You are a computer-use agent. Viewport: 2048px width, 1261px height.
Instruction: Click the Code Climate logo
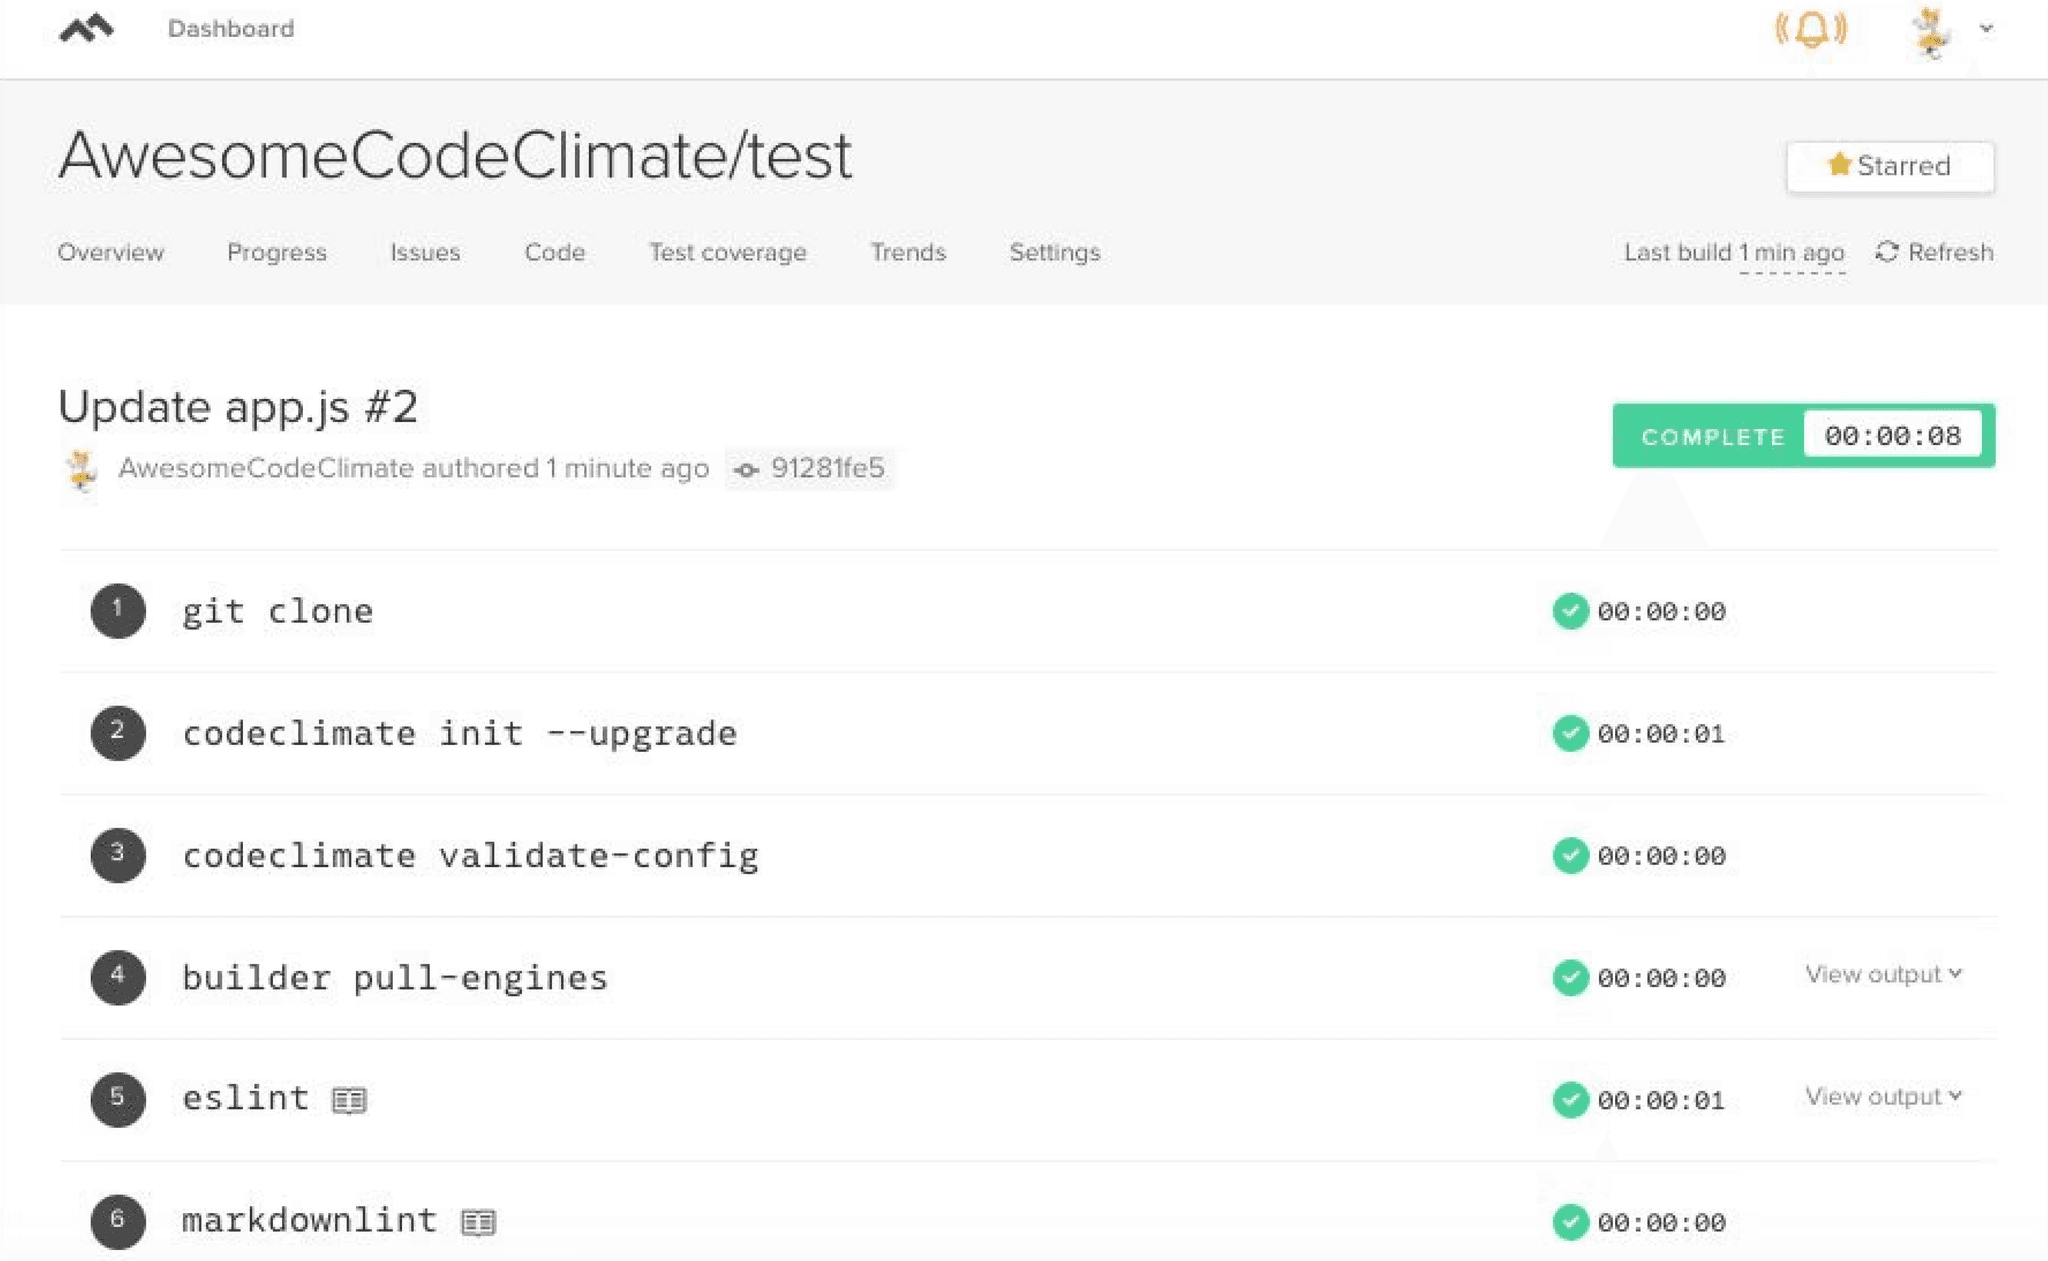[x=86, y=28]
